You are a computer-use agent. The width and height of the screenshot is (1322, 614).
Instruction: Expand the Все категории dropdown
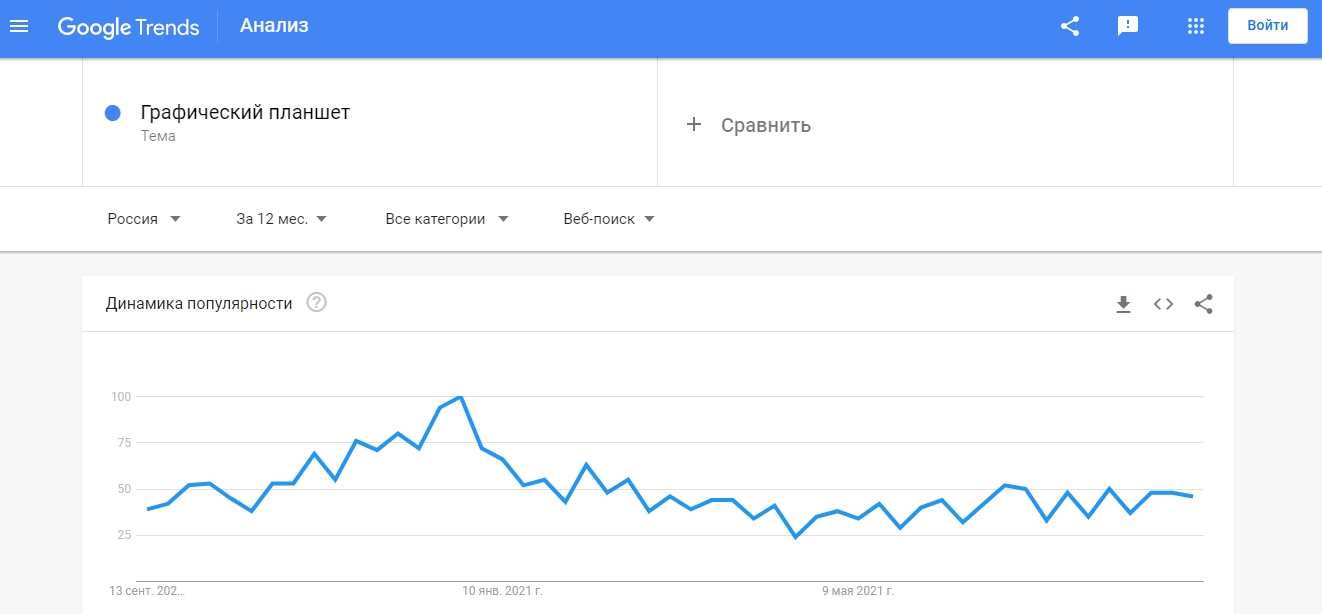(447, 219)
